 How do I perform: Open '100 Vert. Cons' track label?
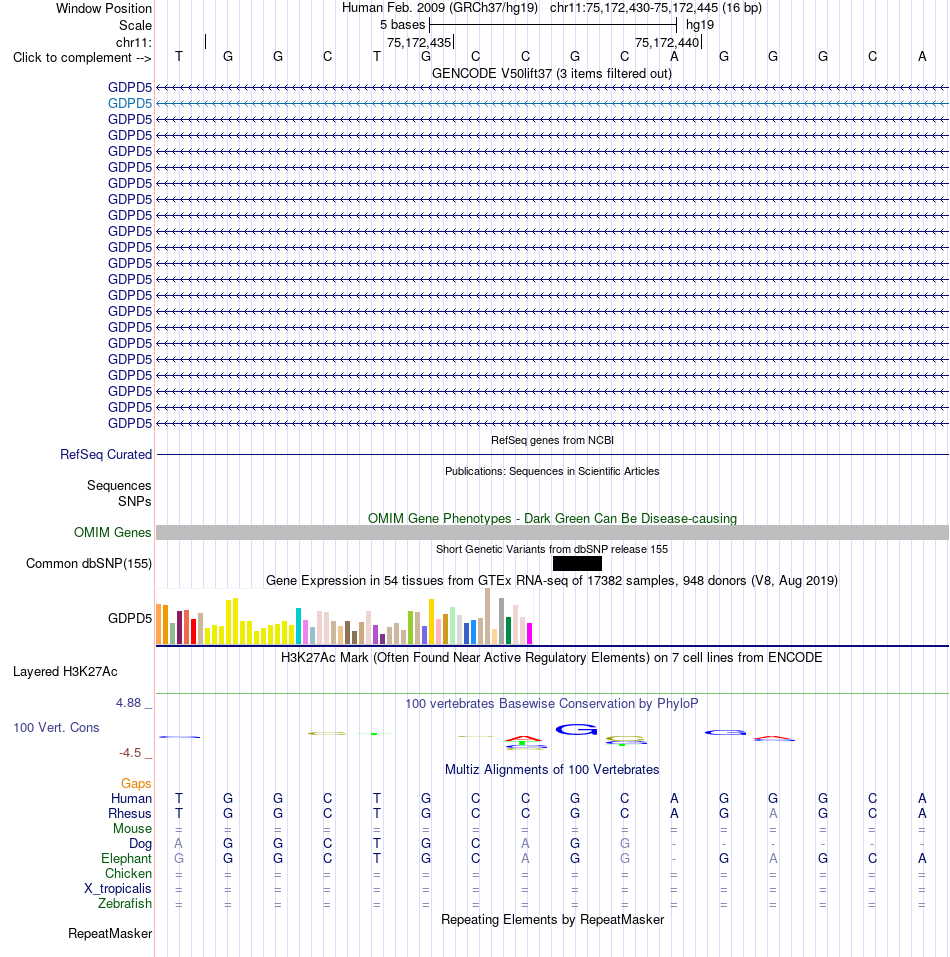point(56,728)
